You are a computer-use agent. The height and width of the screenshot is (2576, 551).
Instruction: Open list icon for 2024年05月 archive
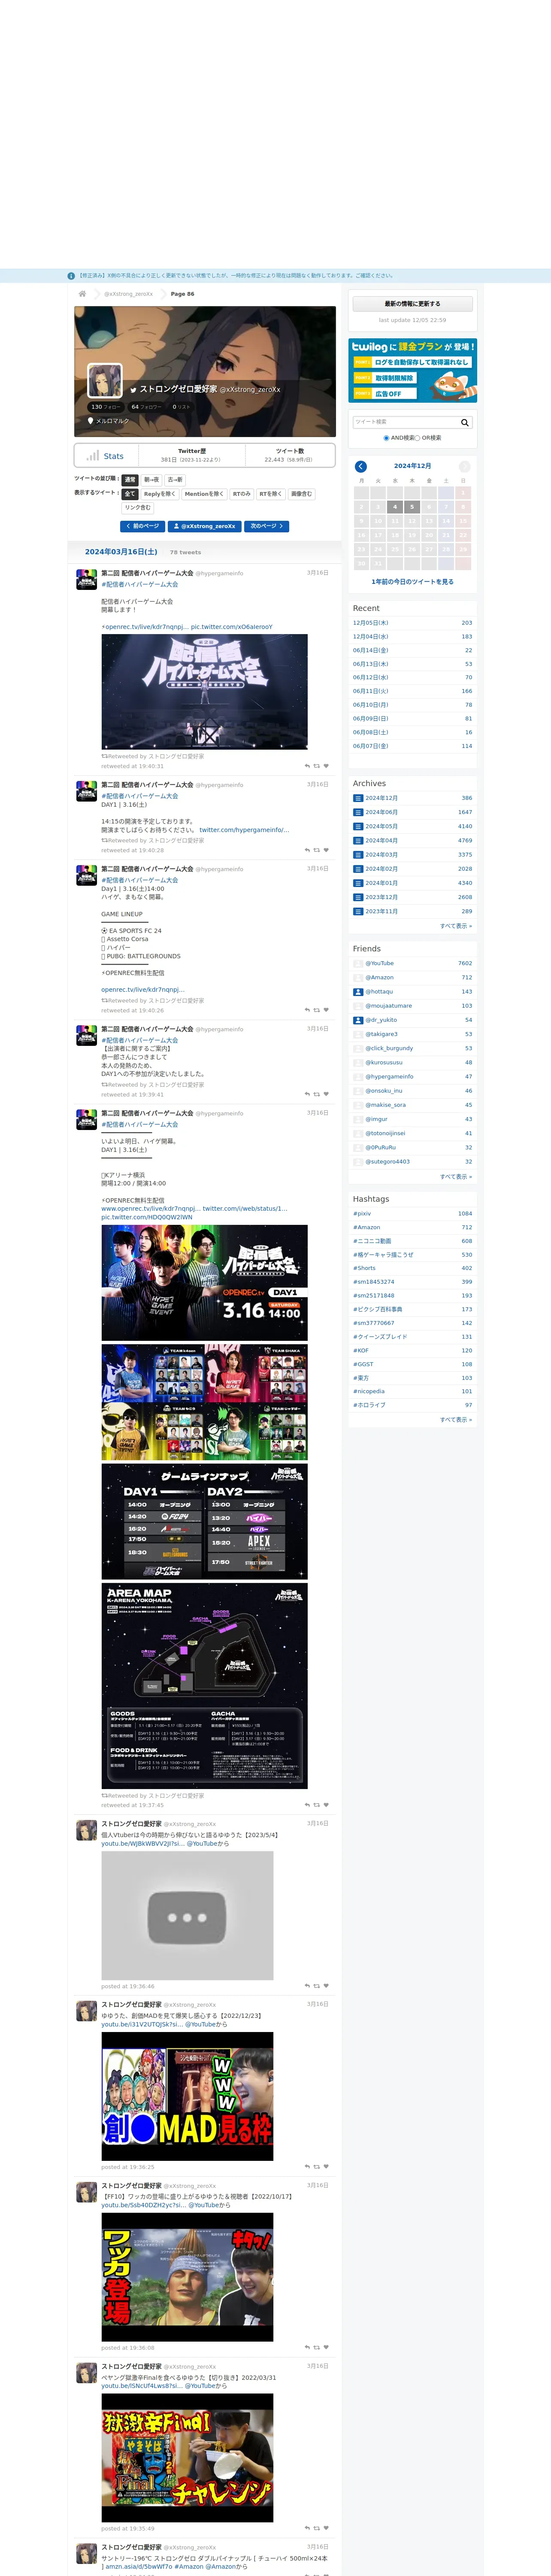tap(358, 826)
